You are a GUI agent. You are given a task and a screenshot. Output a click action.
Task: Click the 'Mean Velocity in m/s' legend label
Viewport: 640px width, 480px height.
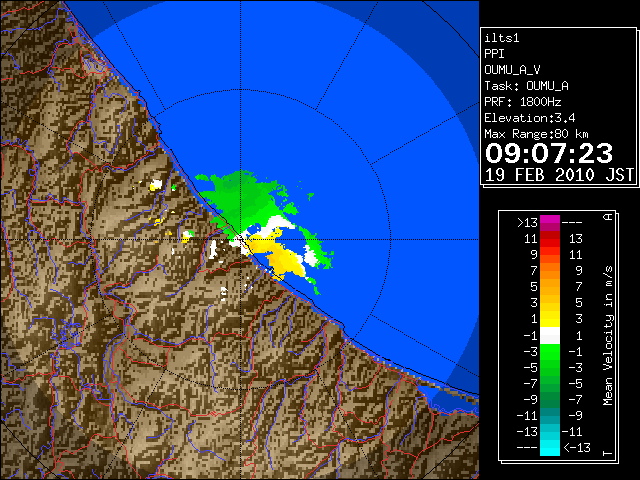click(x=608, y=336)
